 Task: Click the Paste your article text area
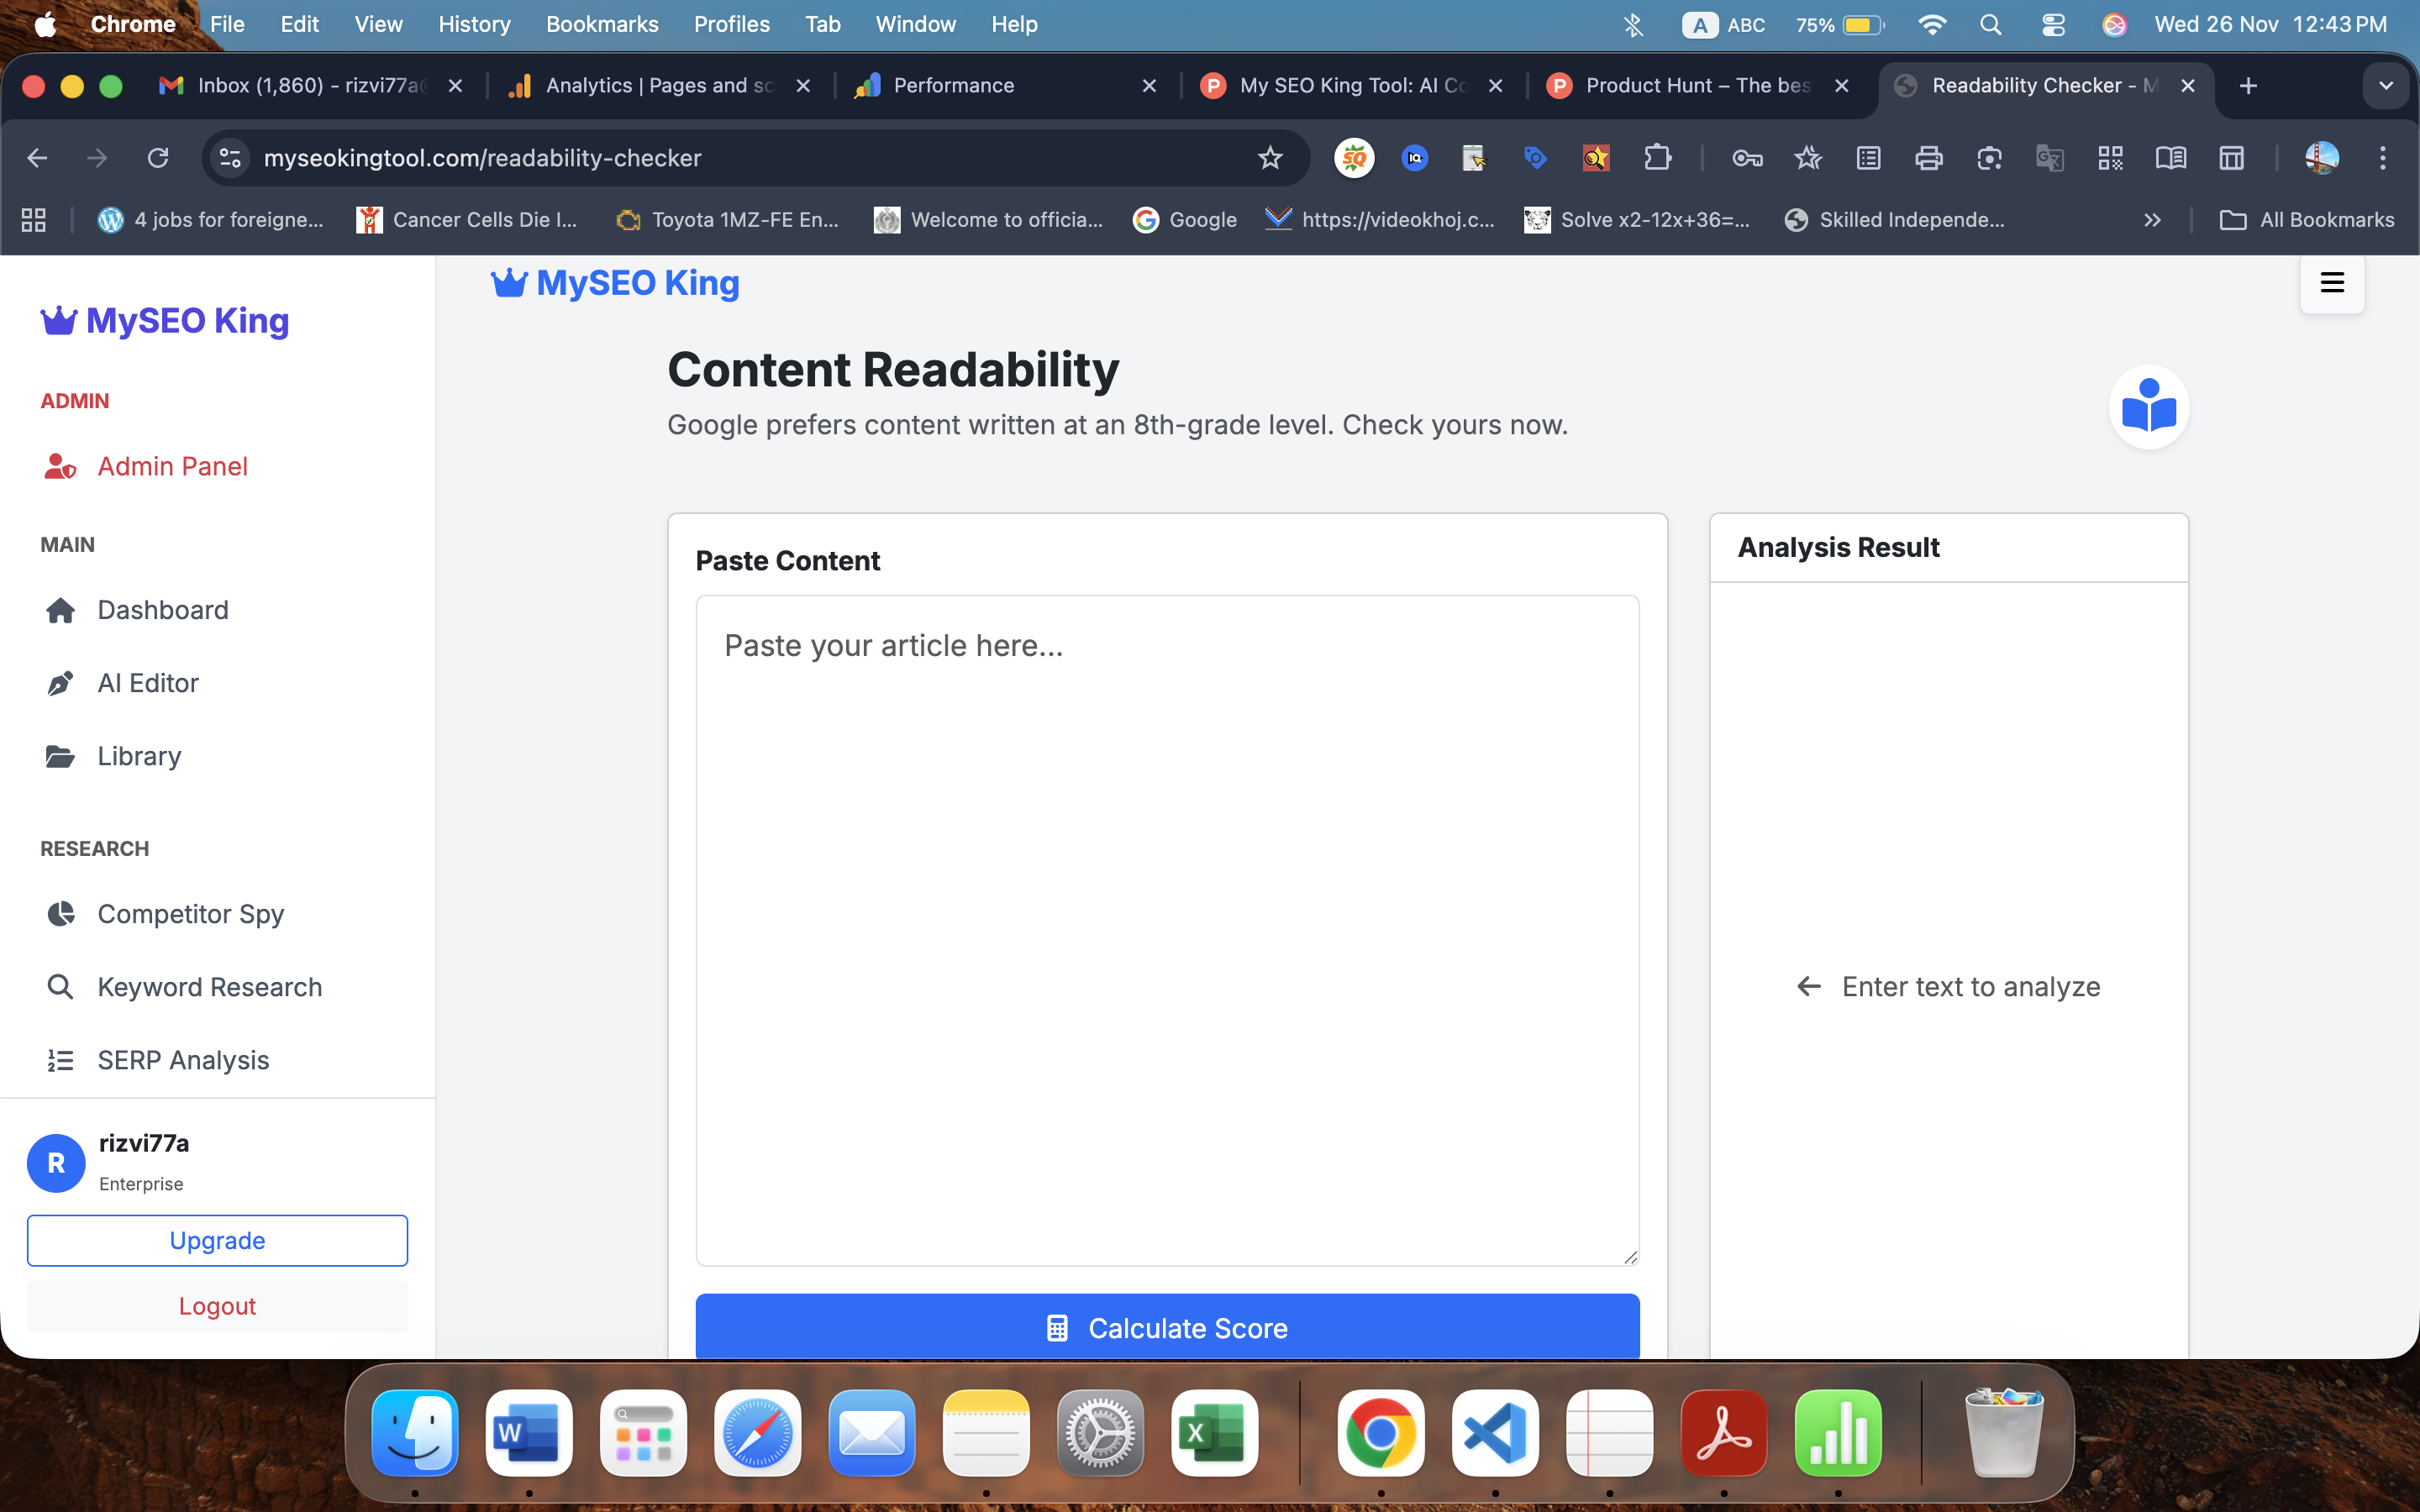point(1167,930)
